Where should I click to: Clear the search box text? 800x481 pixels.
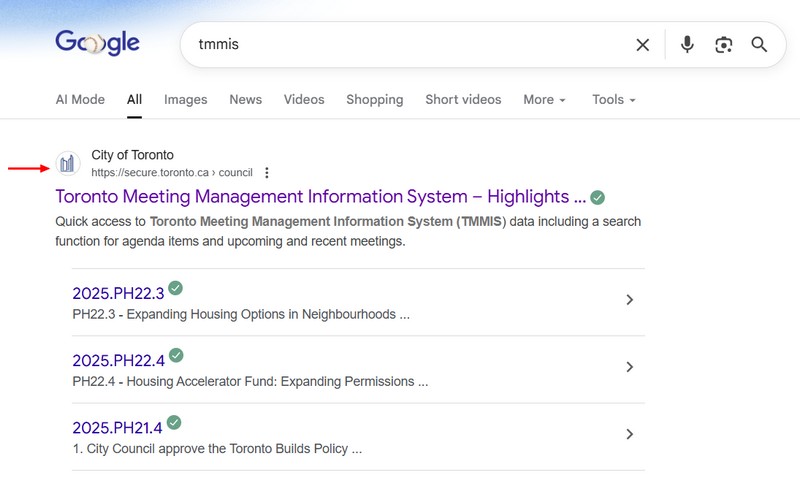click(x=642, y=45)
